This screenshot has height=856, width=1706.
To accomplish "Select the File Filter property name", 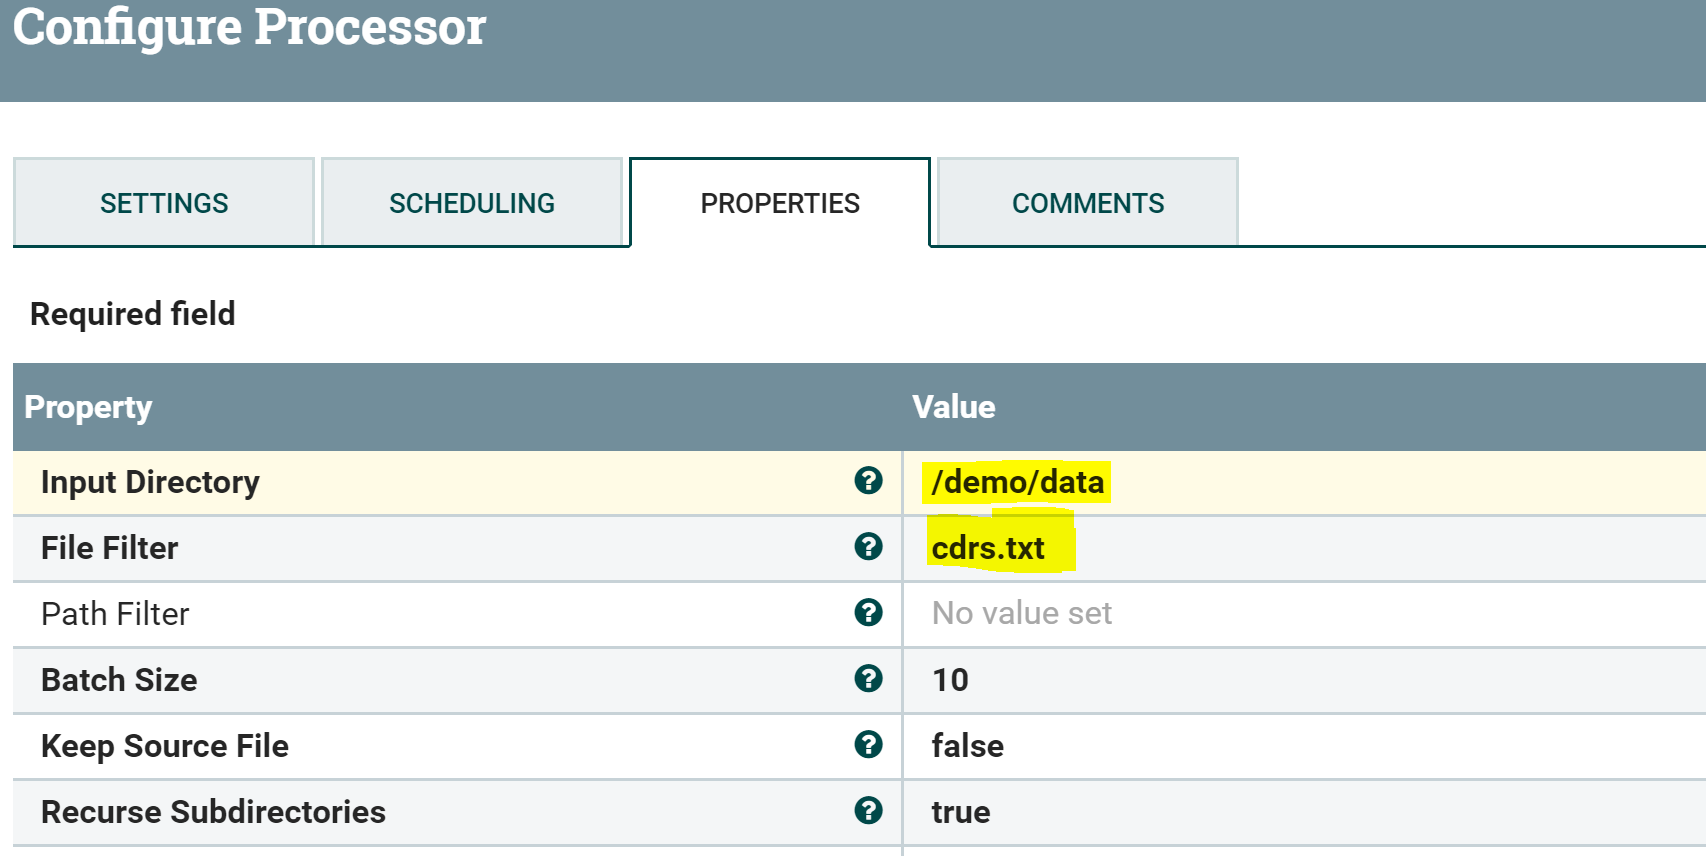I will (109, 548).
